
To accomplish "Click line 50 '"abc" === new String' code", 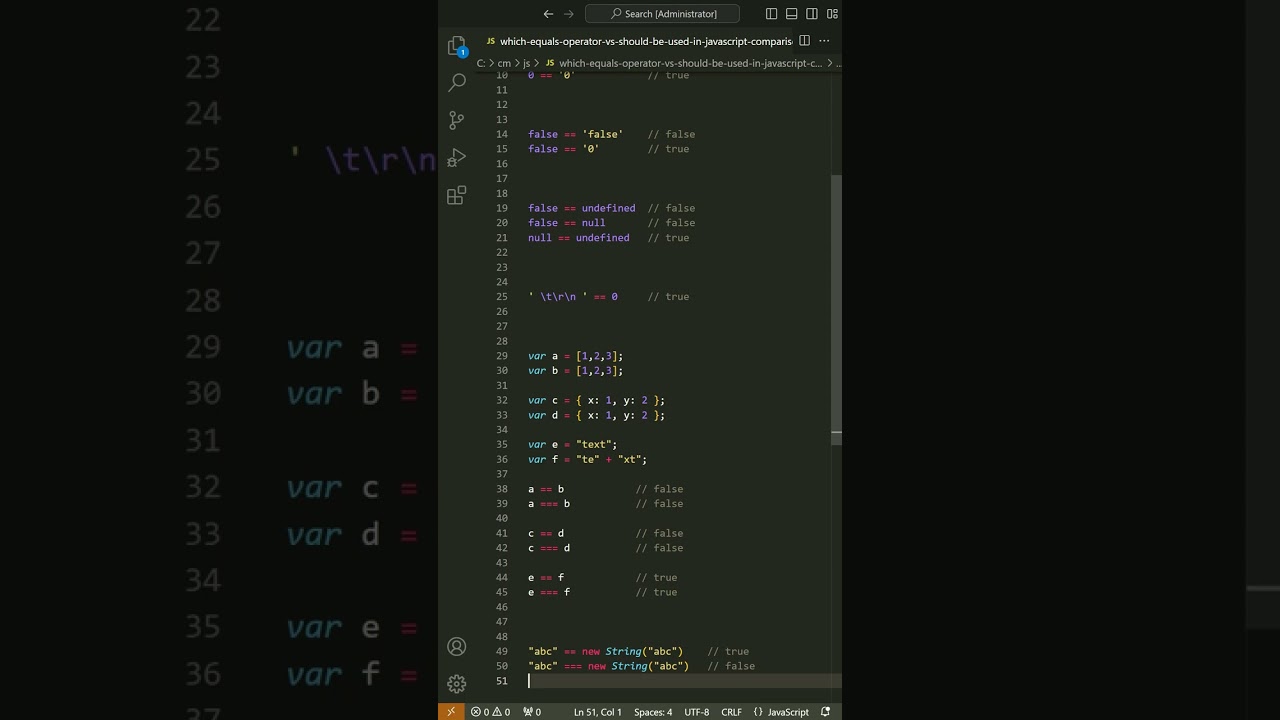I will coord(608,666).
